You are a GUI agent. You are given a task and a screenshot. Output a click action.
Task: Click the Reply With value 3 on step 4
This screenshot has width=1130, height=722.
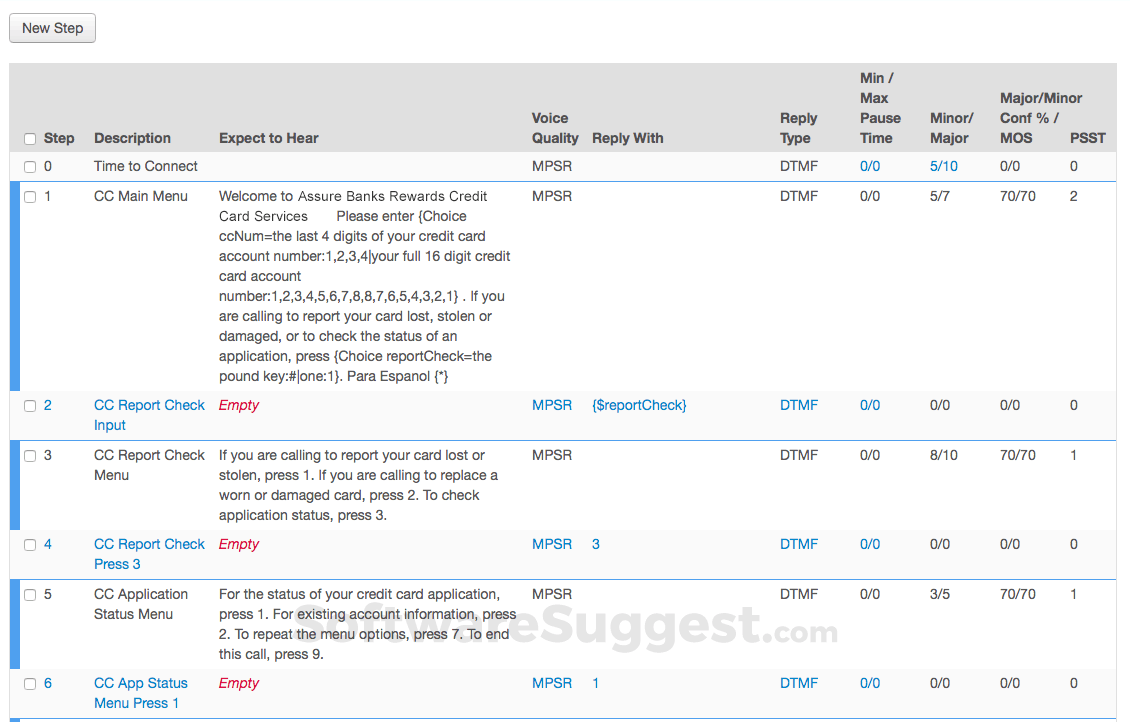tap(595, 543)
